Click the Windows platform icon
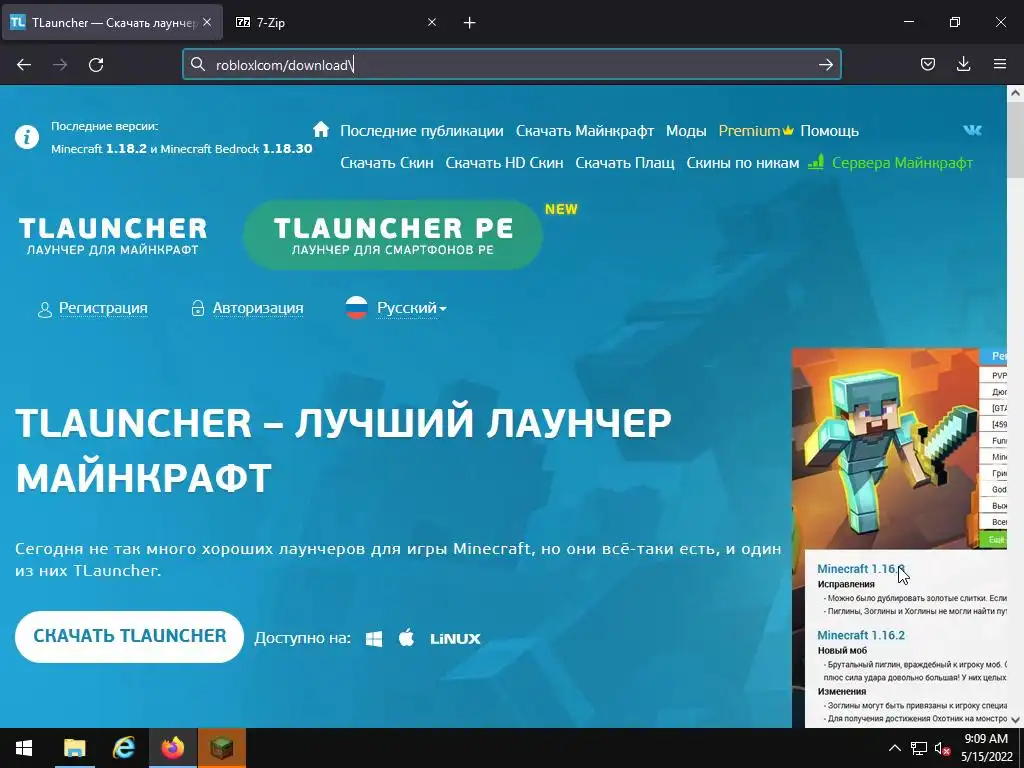This screenshot has height=768, width=1024. tap(374, 639)
